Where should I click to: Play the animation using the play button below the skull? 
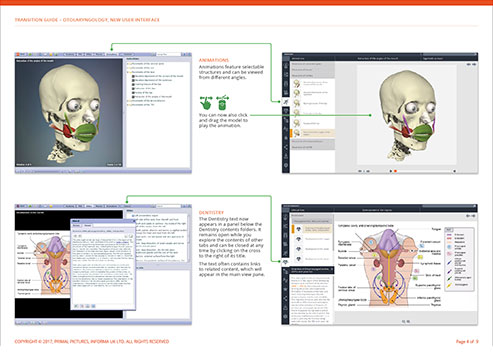tap(391, 171)
